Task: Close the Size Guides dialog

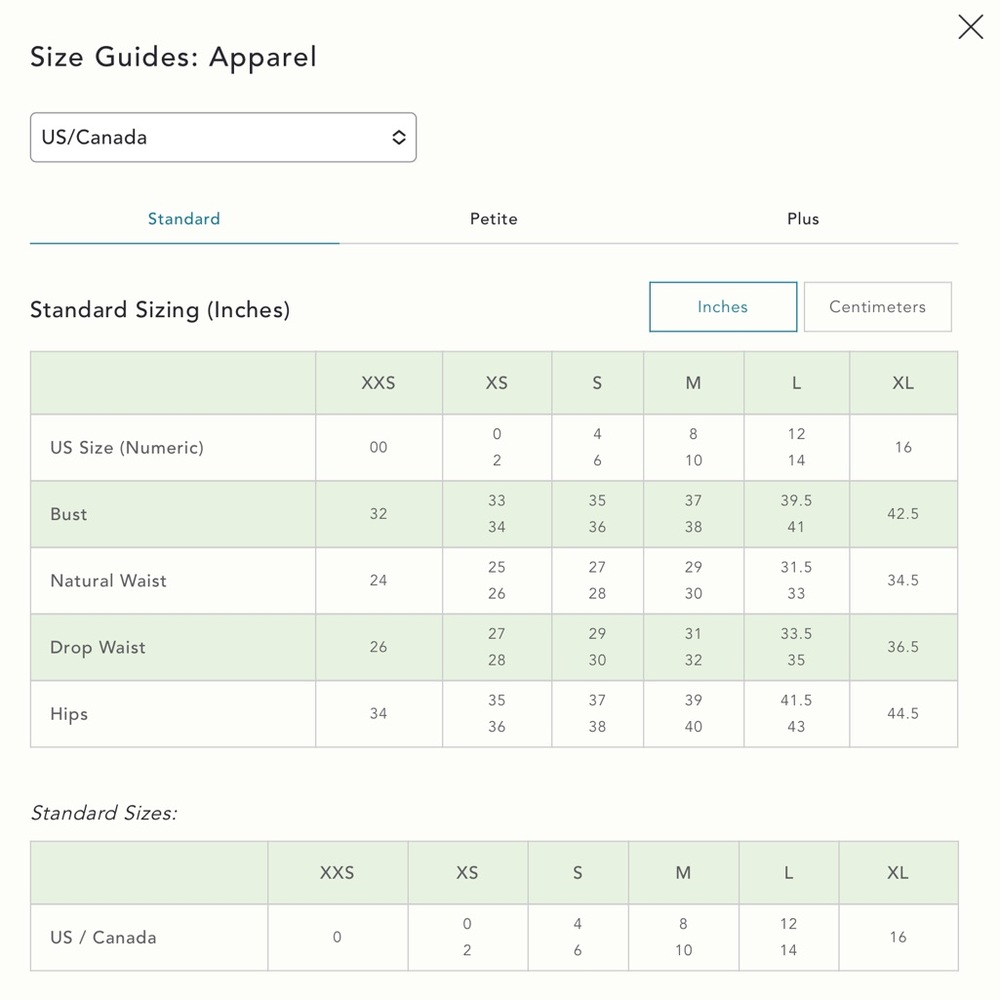Action: 970,27
